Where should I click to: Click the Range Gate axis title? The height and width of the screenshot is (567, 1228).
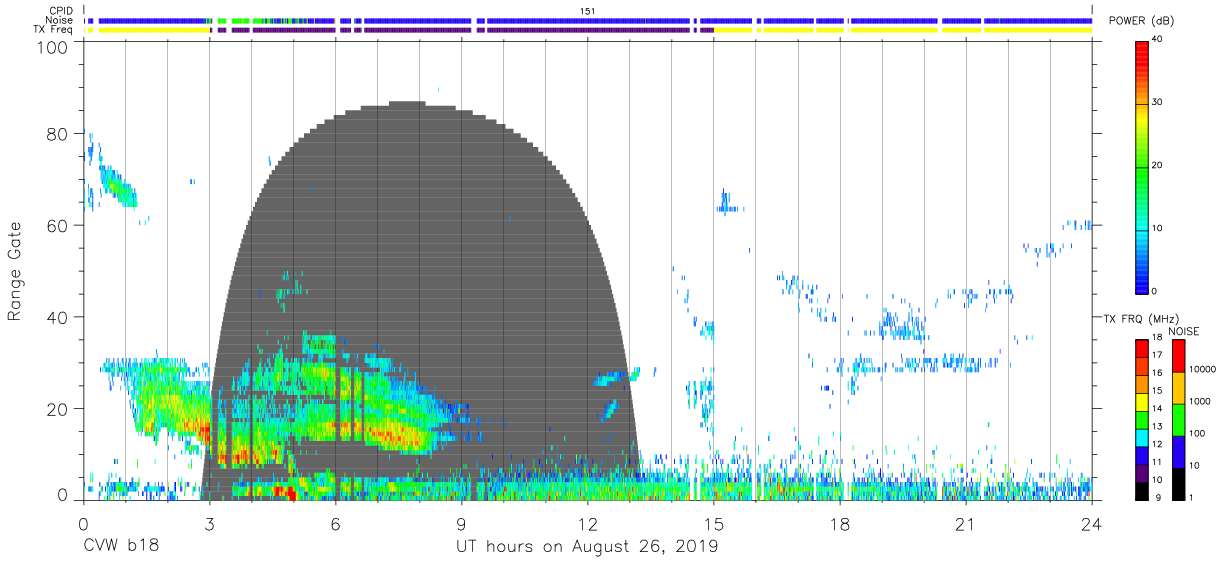click(x=15, y=271)
